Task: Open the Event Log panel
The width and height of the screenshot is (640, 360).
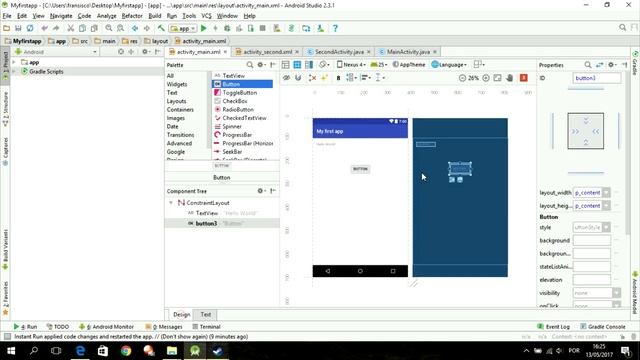Action: pyautogui.click(x=553, y=327)
